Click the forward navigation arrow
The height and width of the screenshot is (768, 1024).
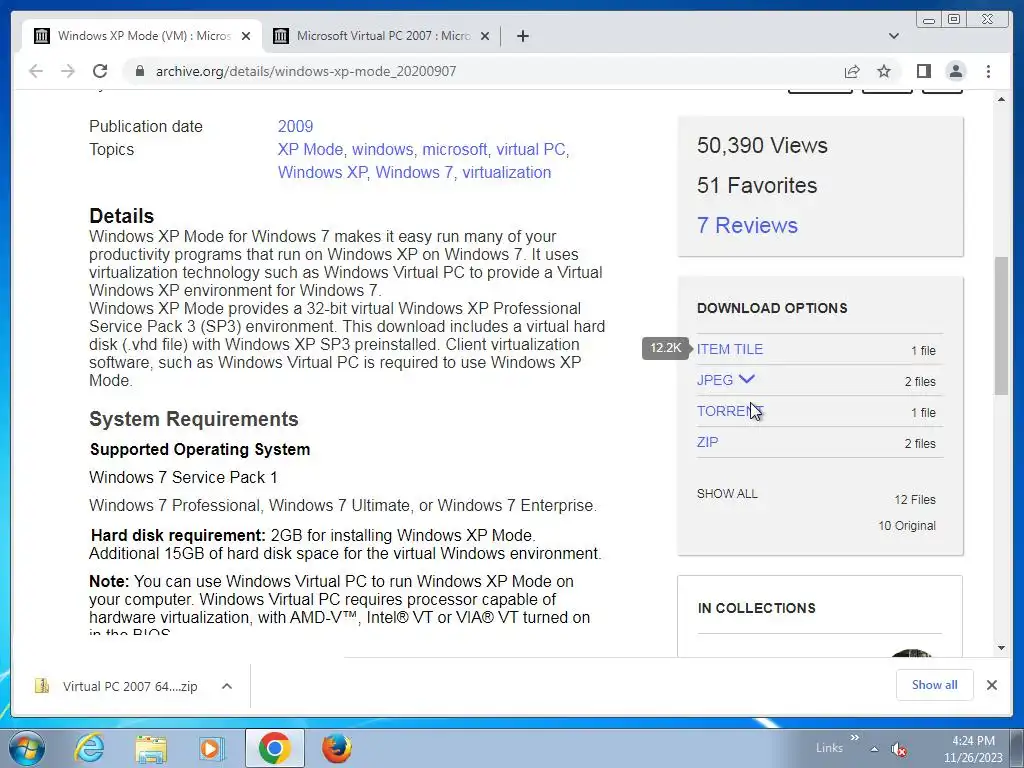tap(67, 71)
